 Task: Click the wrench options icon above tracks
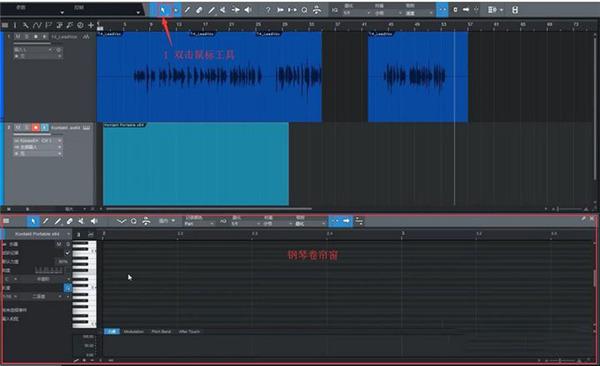[x=25, y=25]
